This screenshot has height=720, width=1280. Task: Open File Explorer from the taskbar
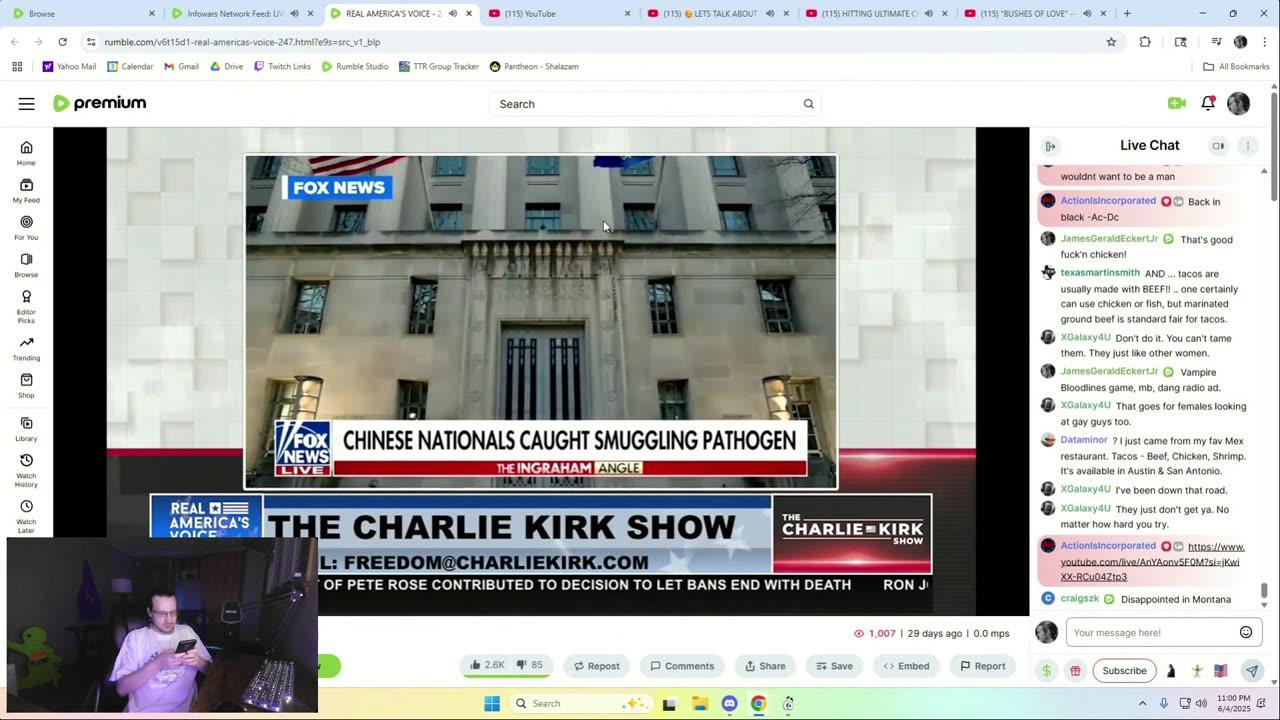pos(699,703)
